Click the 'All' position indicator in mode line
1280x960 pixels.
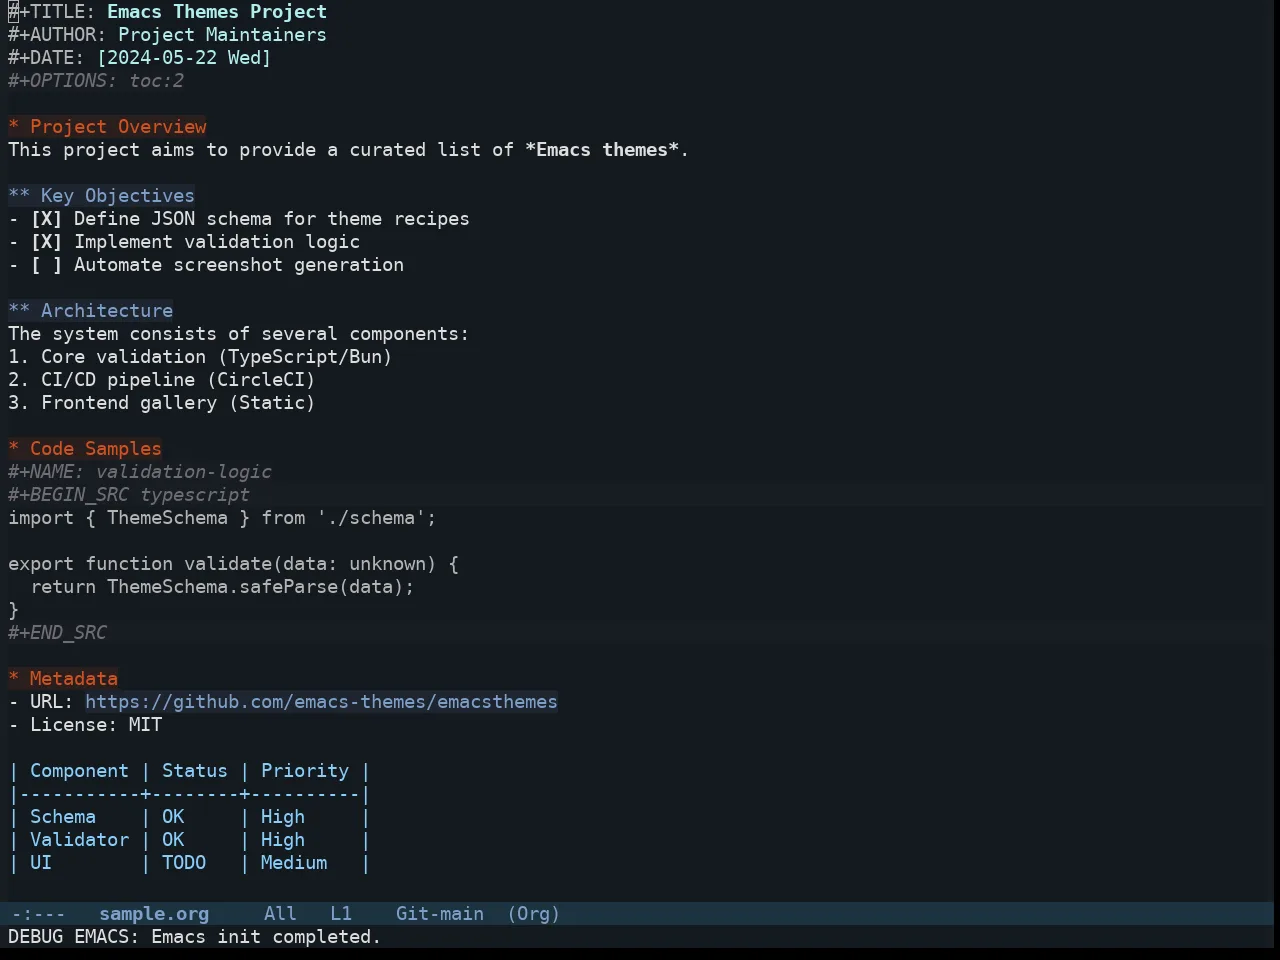coord(280,914)
